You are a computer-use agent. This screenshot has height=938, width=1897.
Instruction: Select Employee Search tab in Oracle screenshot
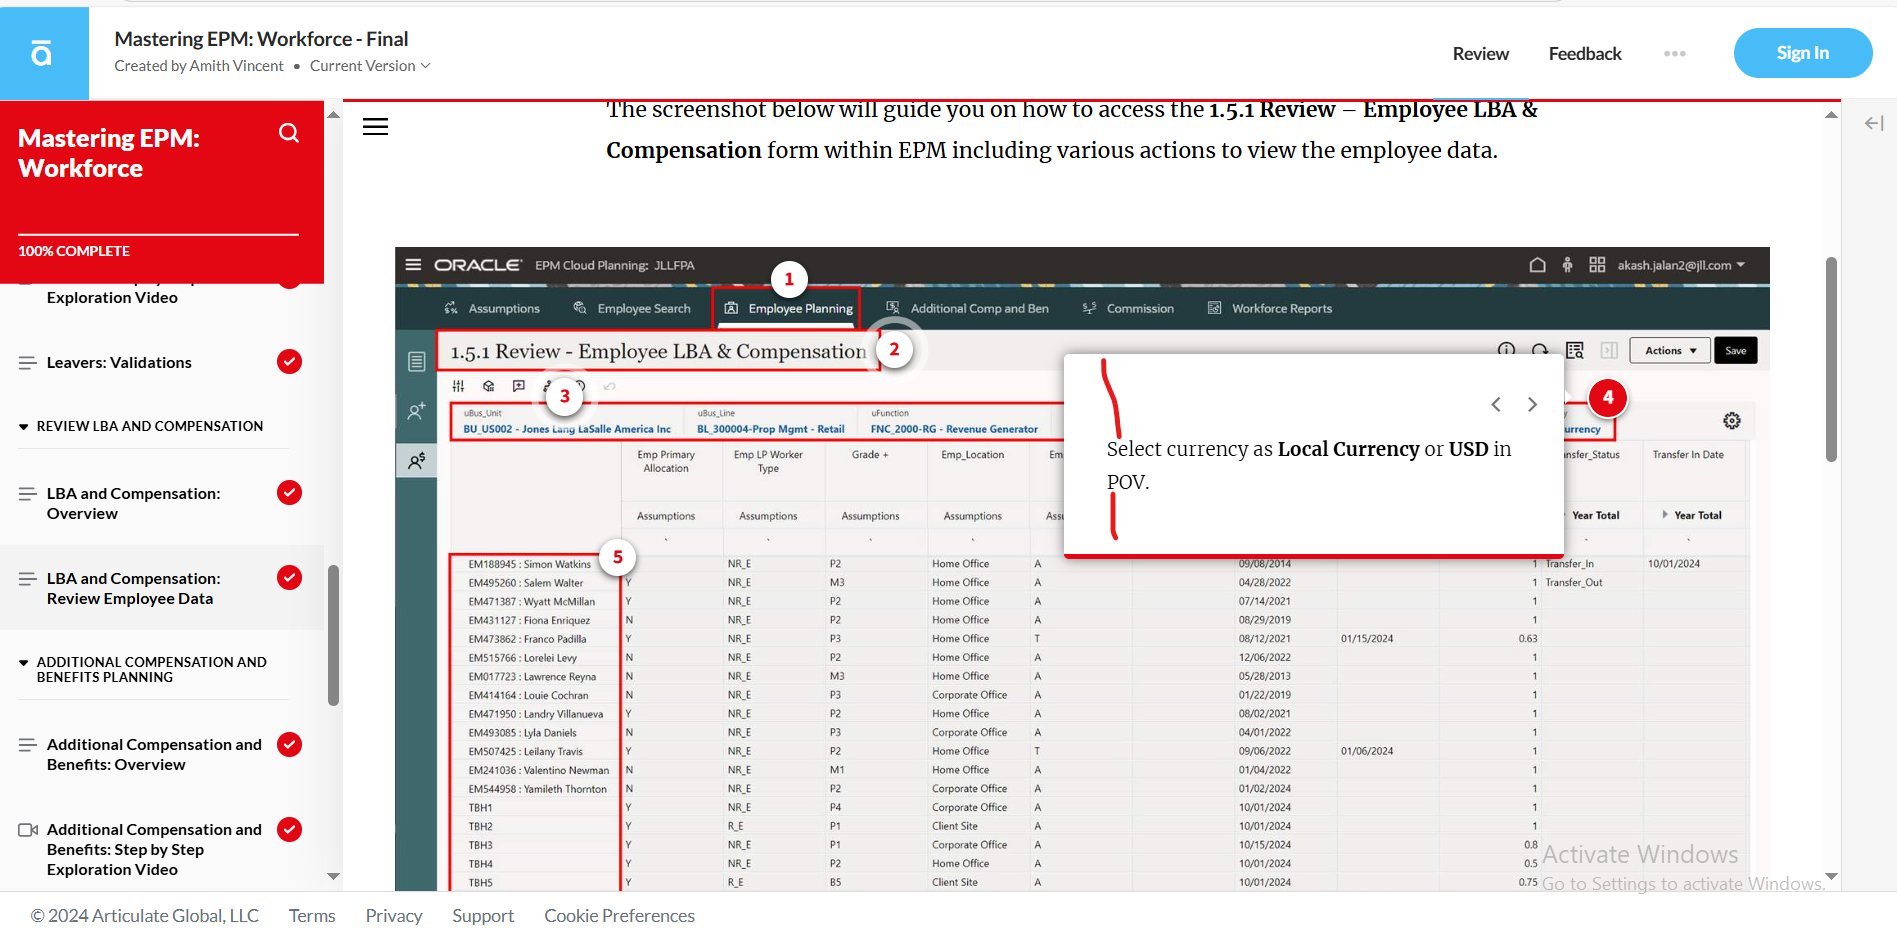[632, 309]
